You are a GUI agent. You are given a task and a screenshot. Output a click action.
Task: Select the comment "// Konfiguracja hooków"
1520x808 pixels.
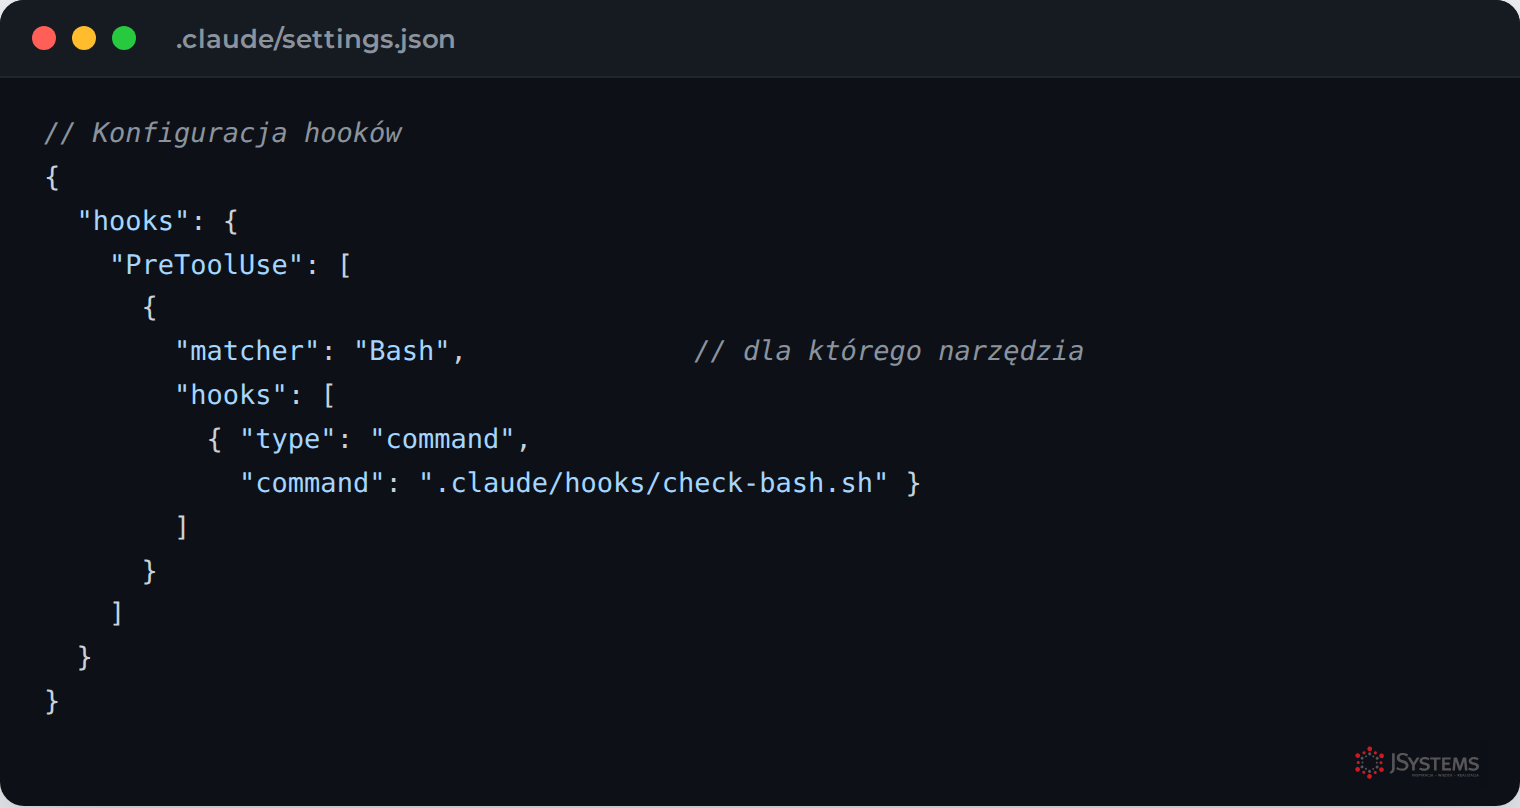click(x=223, y=133)
